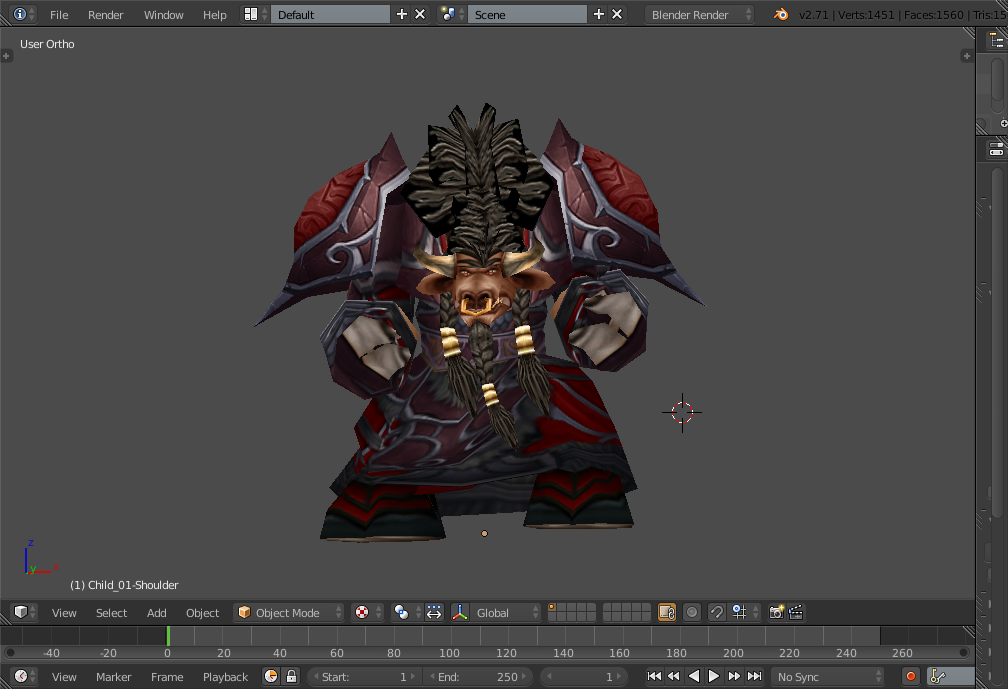Open the 3D View's View menu
The image size is (1008, 689).
tap(64, 613)
